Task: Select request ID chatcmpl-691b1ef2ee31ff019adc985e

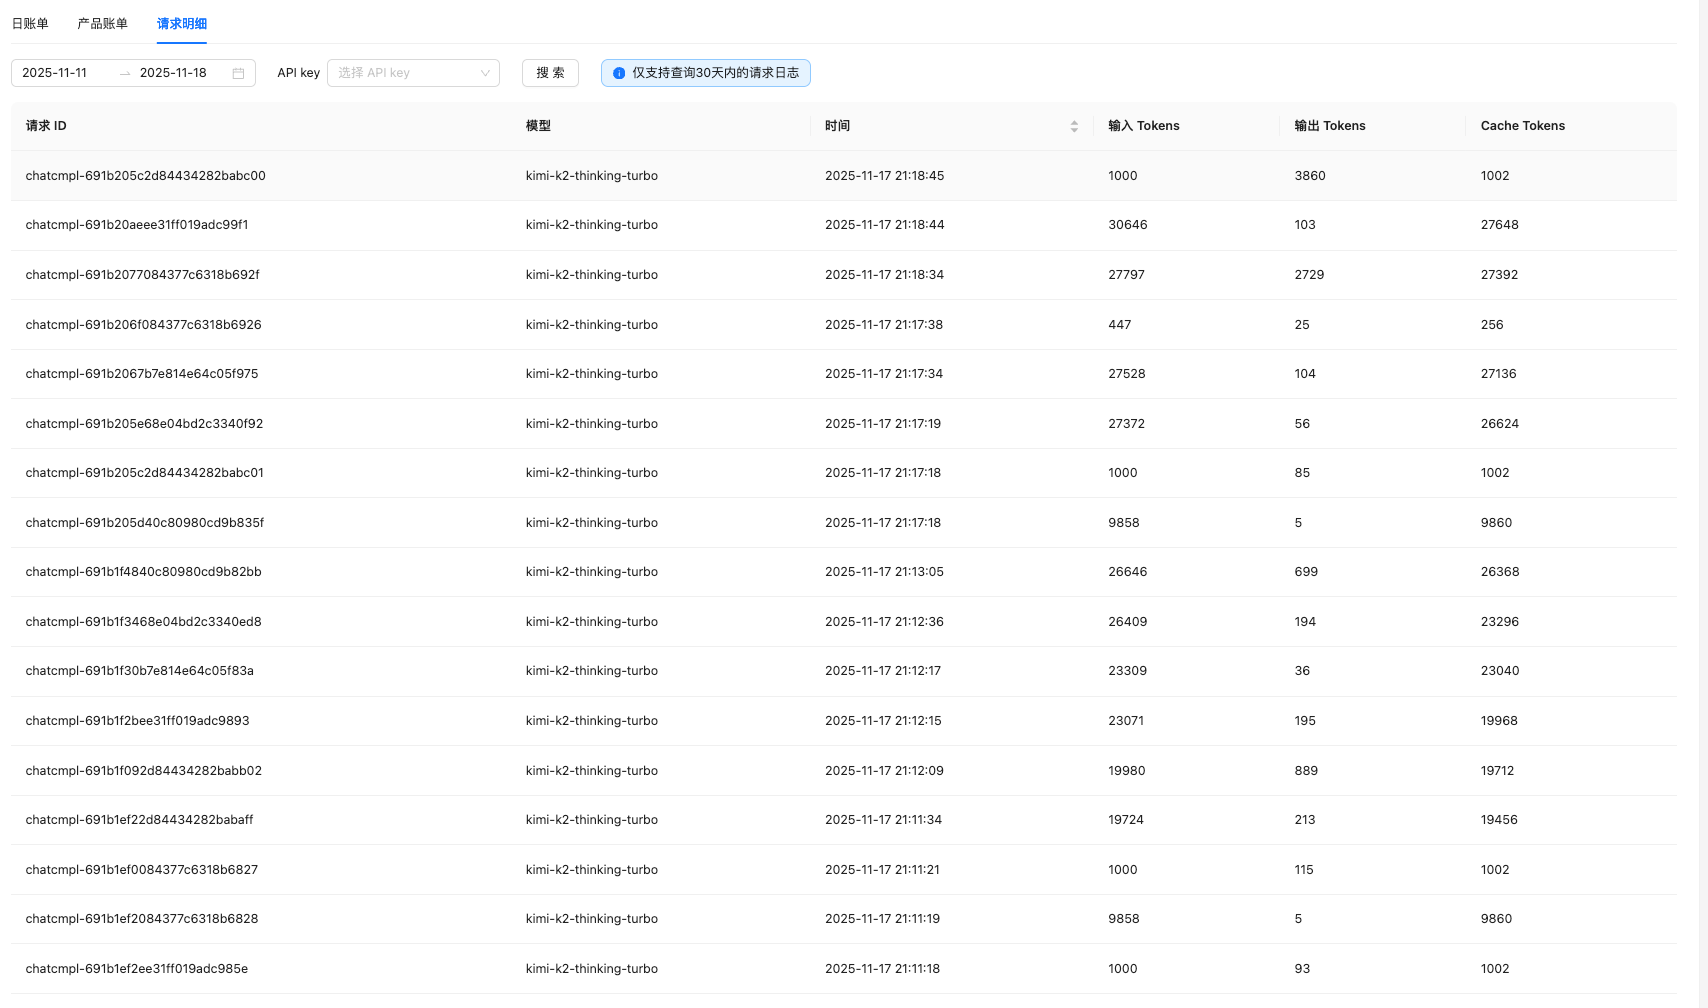Action: click(137, 969)
